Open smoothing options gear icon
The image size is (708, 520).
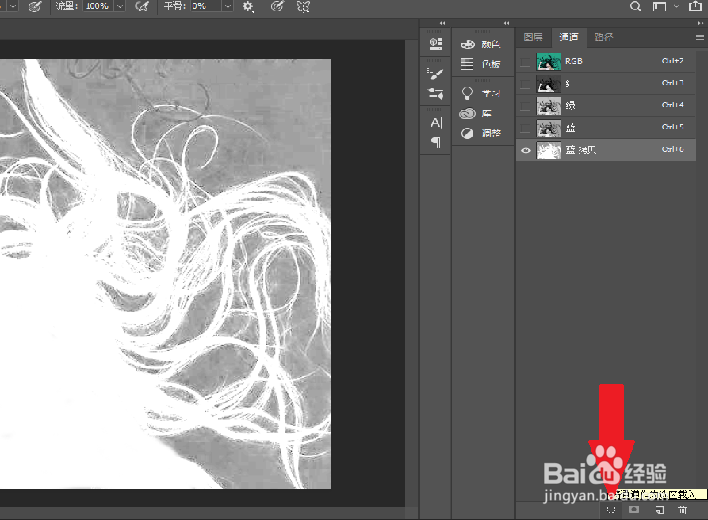(x=248, y=6)
